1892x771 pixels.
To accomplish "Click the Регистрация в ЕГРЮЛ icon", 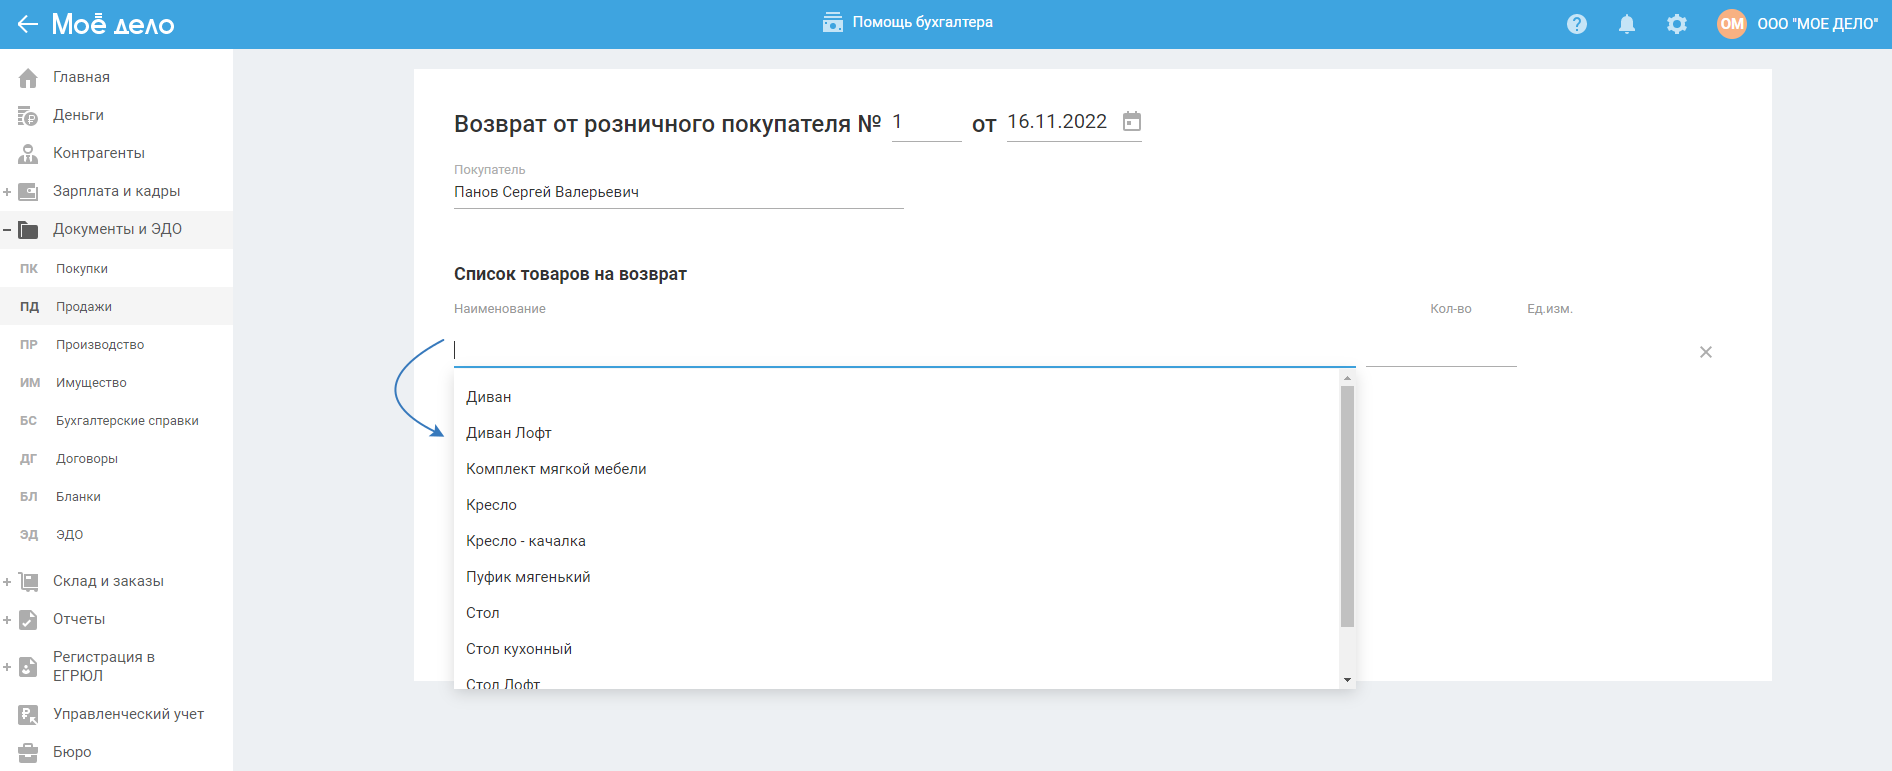I will [28, 666].
